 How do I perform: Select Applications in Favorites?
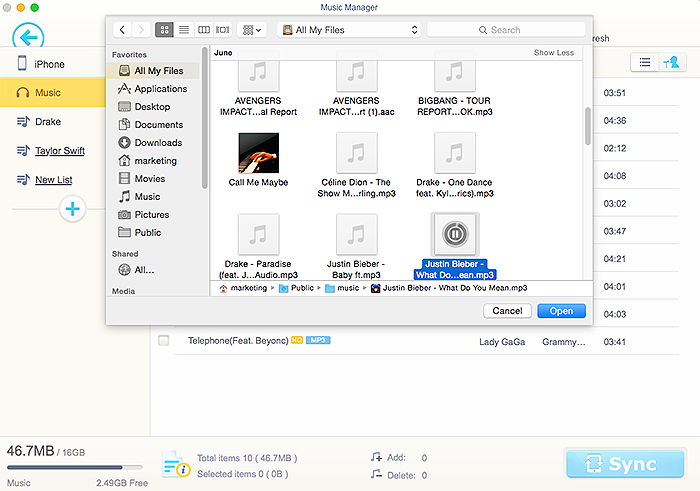point(153,88)
